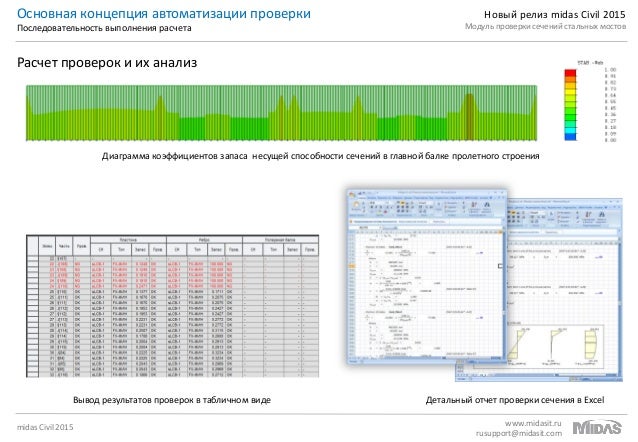Click the Name Box in front Excel window
Image resolution: width=638 pixels, height=442 pixels.
pos(365,228)
